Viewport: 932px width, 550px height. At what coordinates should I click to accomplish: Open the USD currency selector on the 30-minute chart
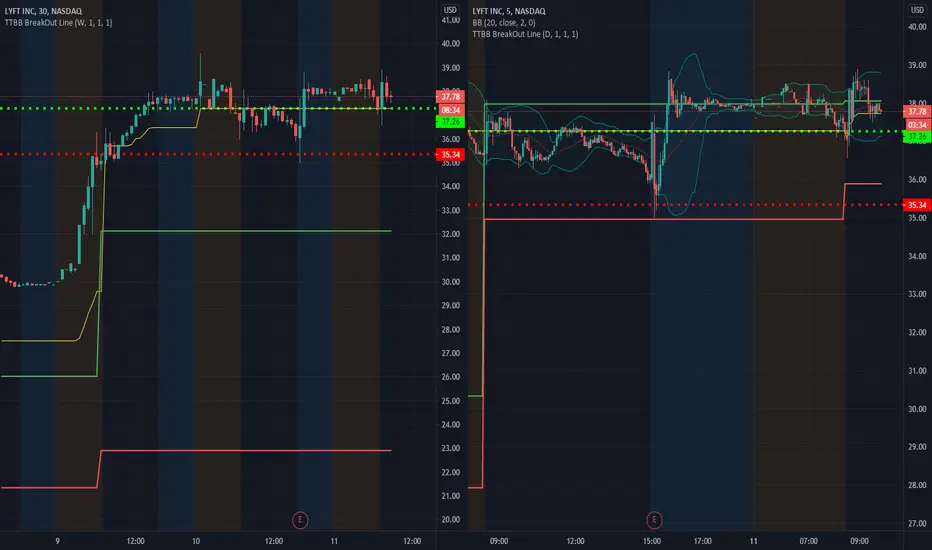point(450,10)
